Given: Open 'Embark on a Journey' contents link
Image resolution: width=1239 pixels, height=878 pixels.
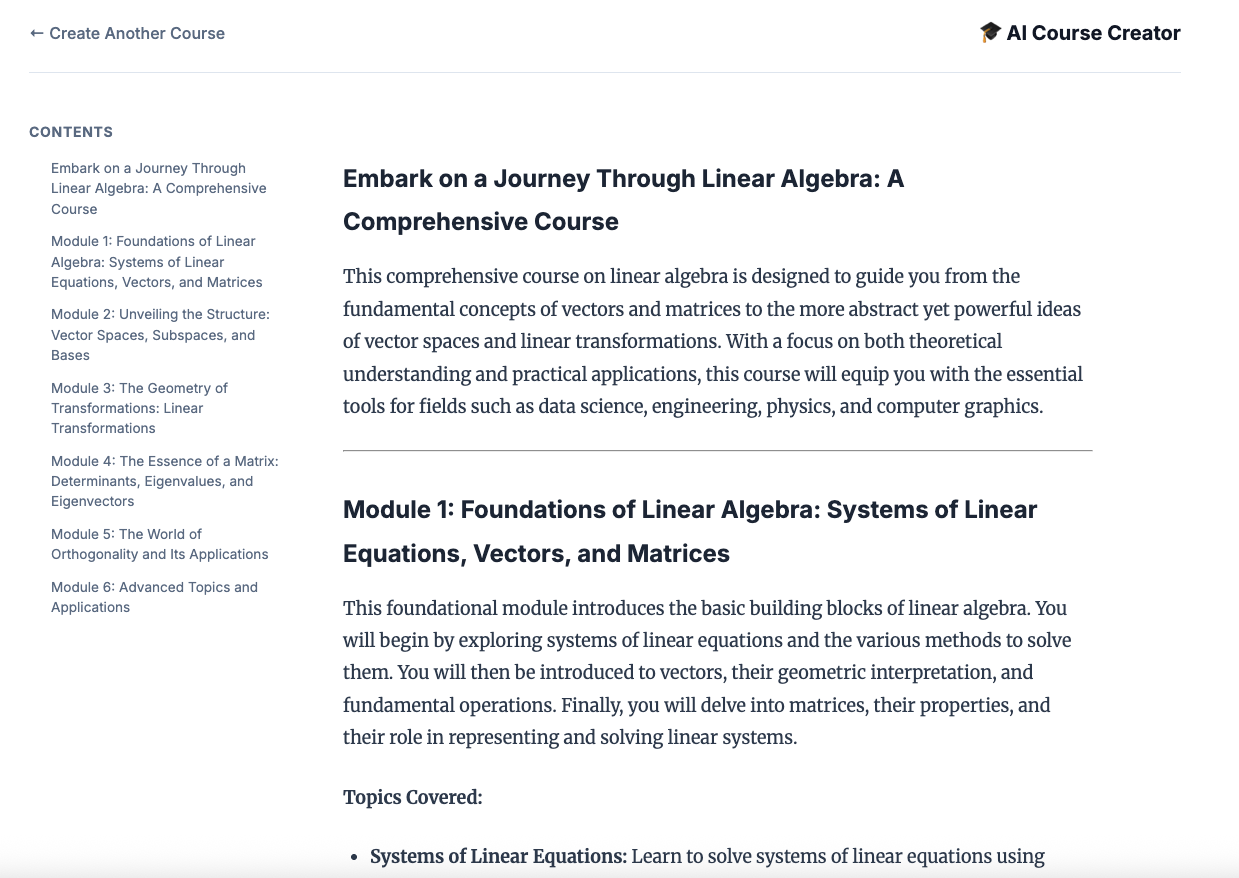Looking at the screenshot, I should pos(158,189).
